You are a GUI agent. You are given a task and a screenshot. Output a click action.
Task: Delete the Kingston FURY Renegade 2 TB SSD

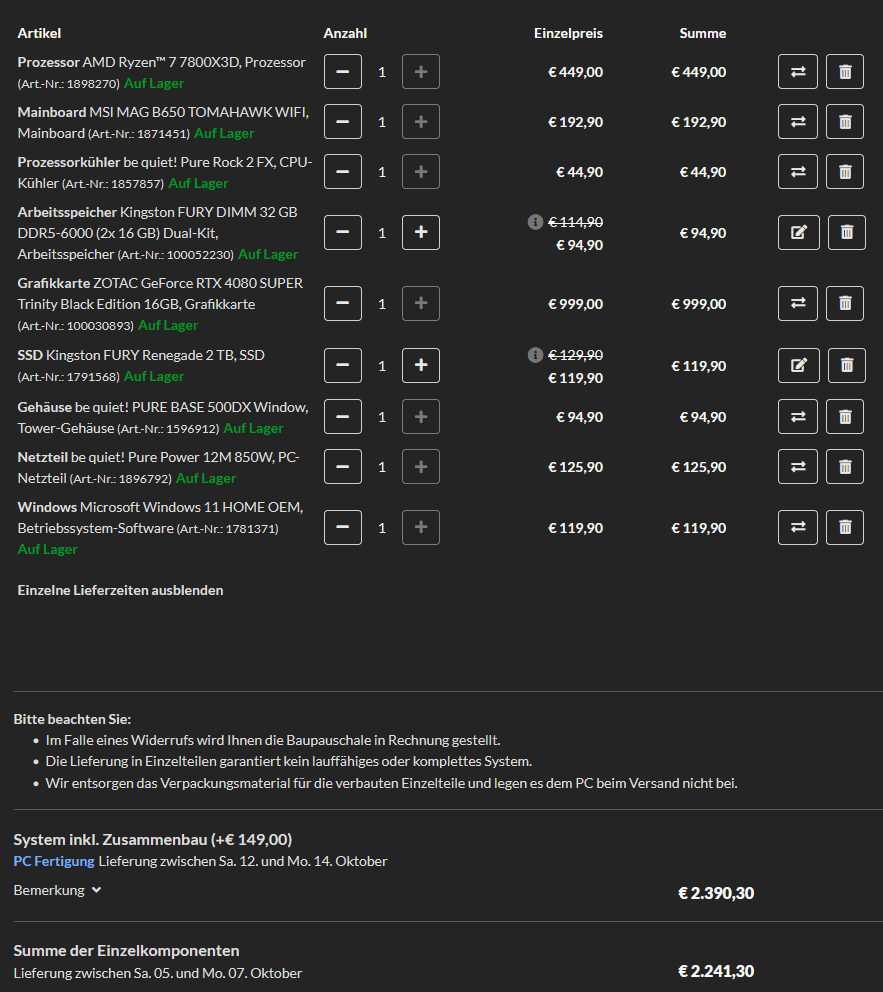pyautogui.click(x=847, y=365)
